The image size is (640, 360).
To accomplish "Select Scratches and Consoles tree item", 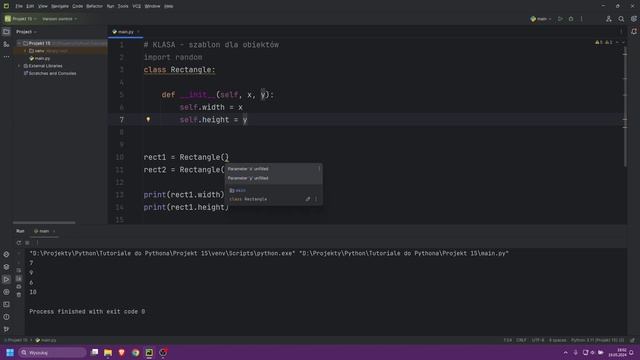I will click(50, 73).
